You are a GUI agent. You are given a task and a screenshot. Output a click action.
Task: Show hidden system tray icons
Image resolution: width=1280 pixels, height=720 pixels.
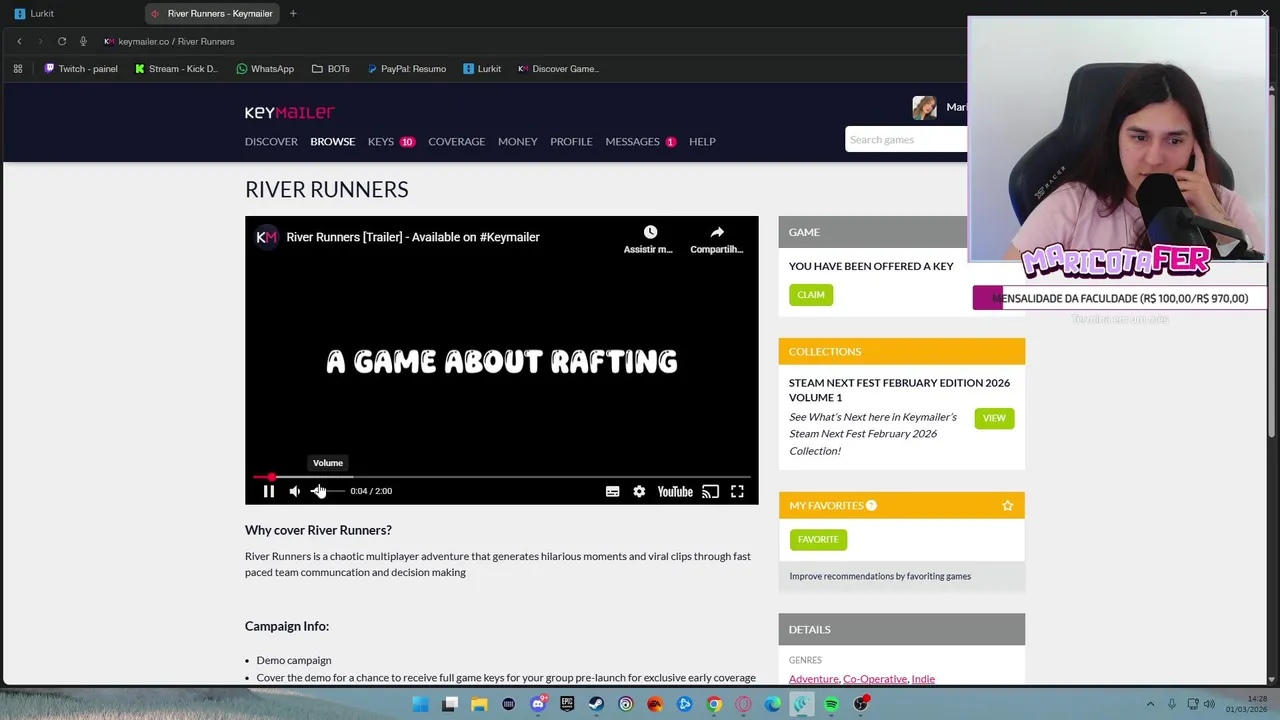[1150, 704]
